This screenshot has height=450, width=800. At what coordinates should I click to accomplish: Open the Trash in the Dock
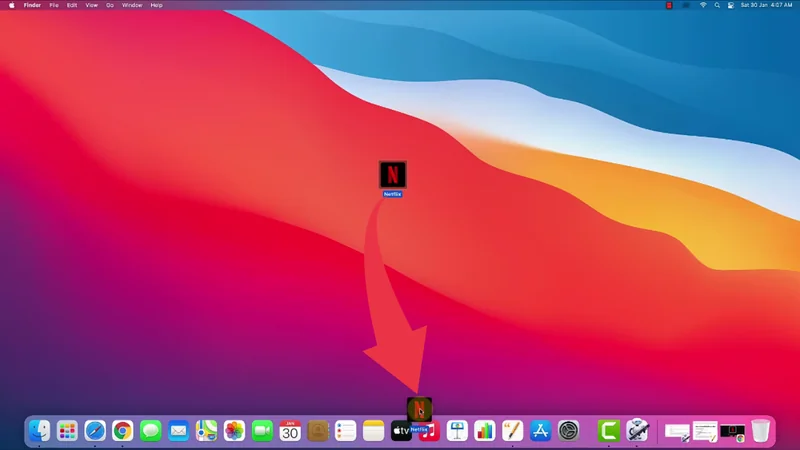761,431
